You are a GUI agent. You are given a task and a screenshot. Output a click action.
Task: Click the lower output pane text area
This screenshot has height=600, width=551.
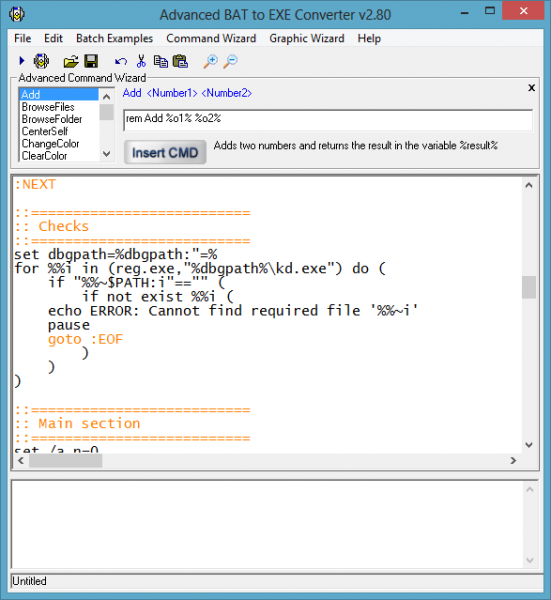[267, 524]
